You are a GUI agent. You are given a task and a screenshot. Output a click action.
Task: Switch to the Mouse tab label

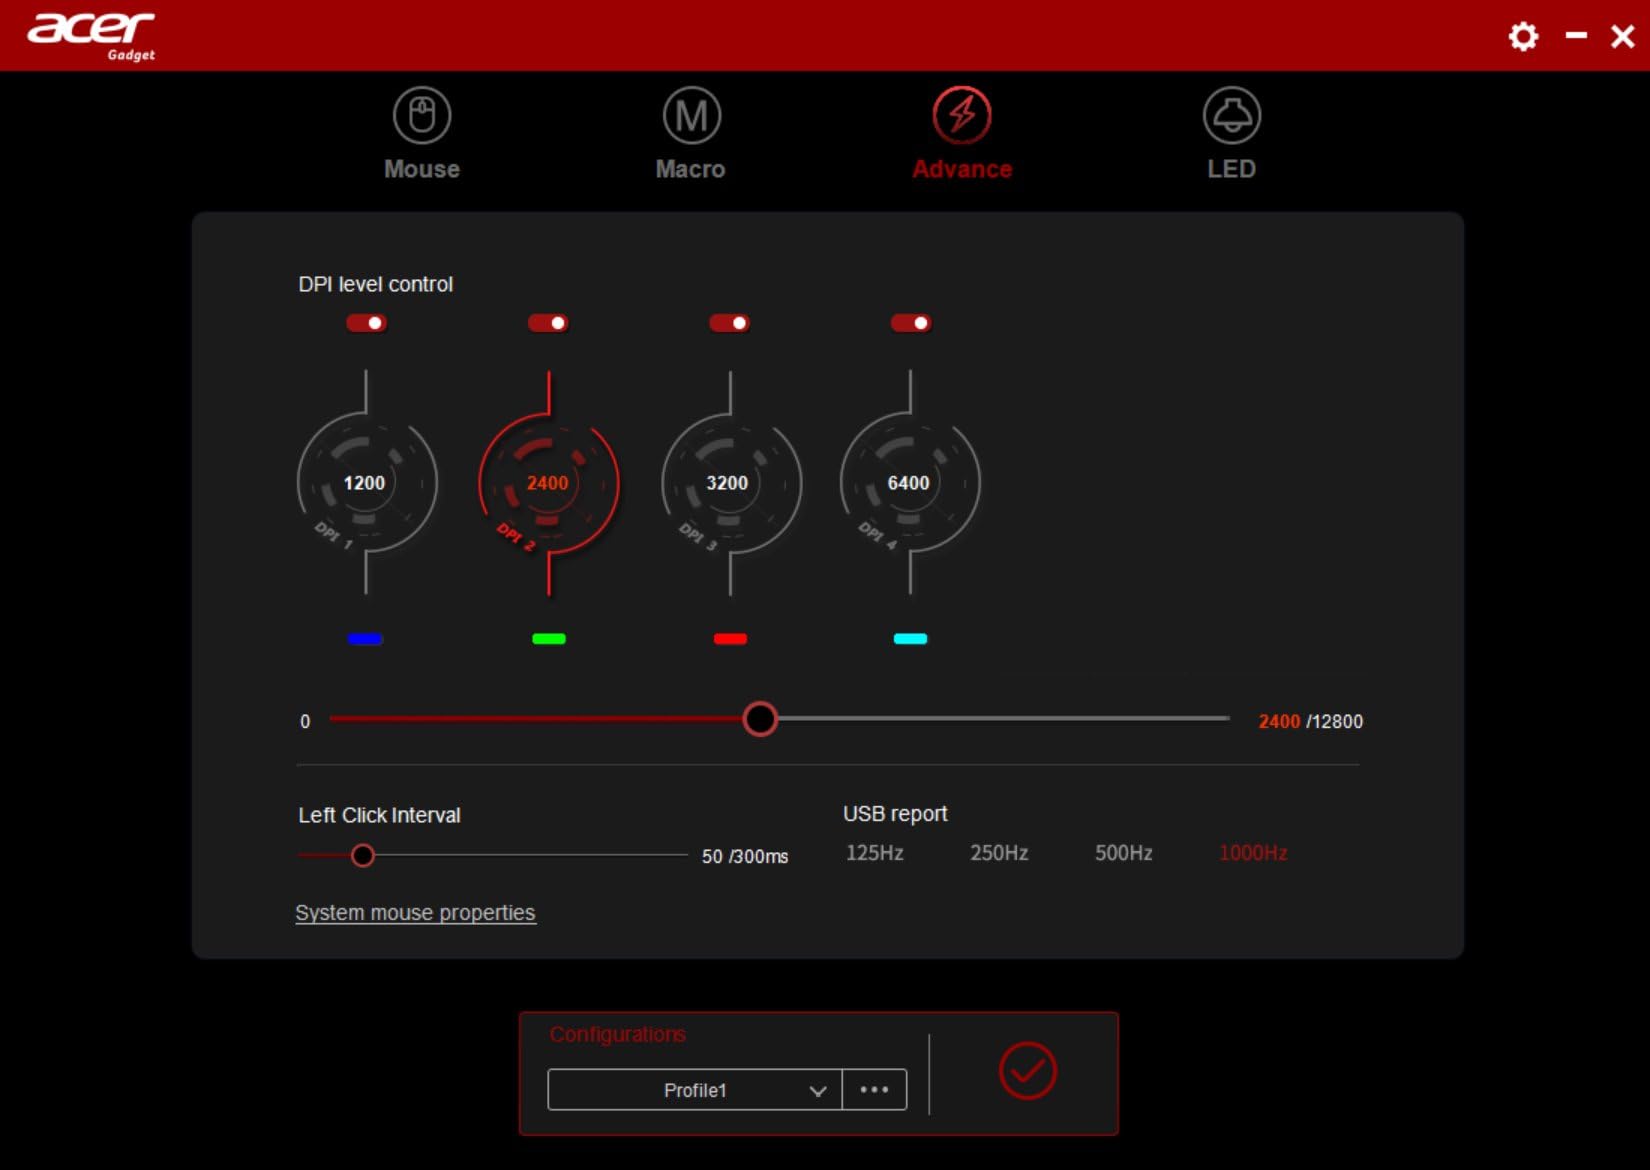pos(422,169)
